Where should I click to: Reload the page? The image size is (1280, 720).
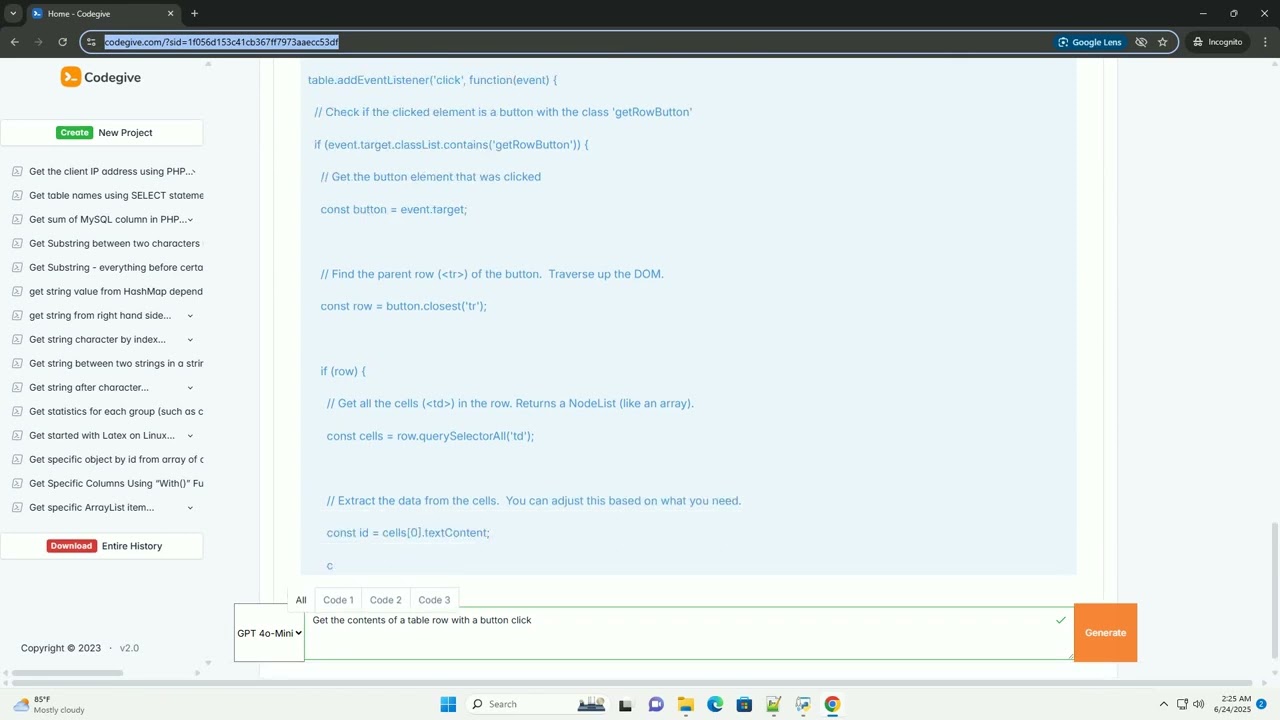pyautogui.click(x=62, y=42)
